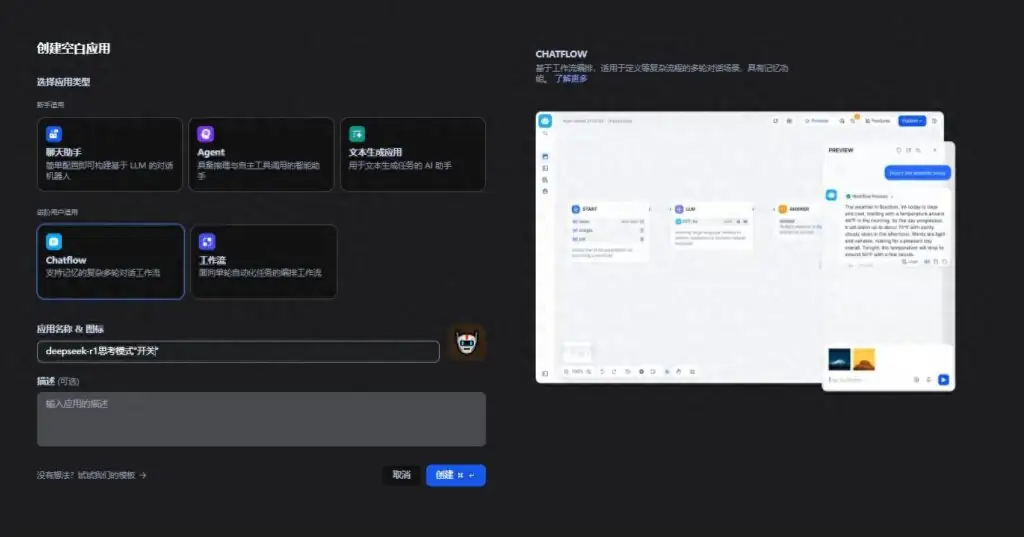Click the 应用名称 & 图标 field label
This screenshot has height=537, width=1024.
pyautogui.click(x=71, y=329)
